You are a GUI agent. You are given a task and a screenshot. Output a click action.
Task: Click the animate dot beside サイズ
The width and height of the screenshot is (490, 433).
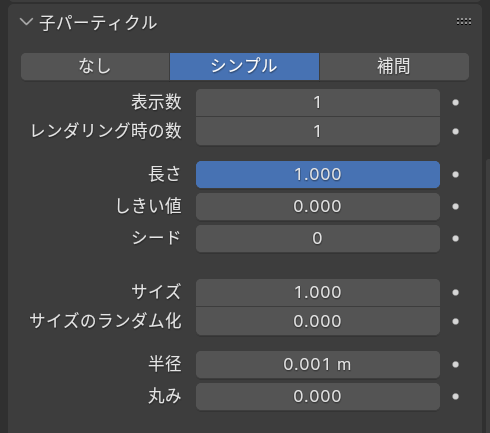pos(455,292)
